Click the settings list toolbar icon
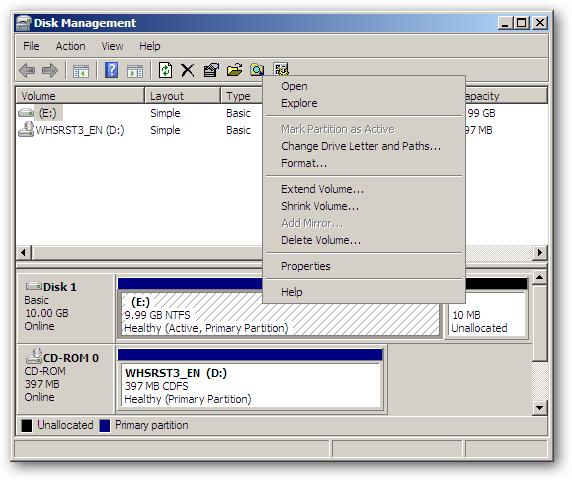The image size is (572, 480). click(x=281, y=69)
